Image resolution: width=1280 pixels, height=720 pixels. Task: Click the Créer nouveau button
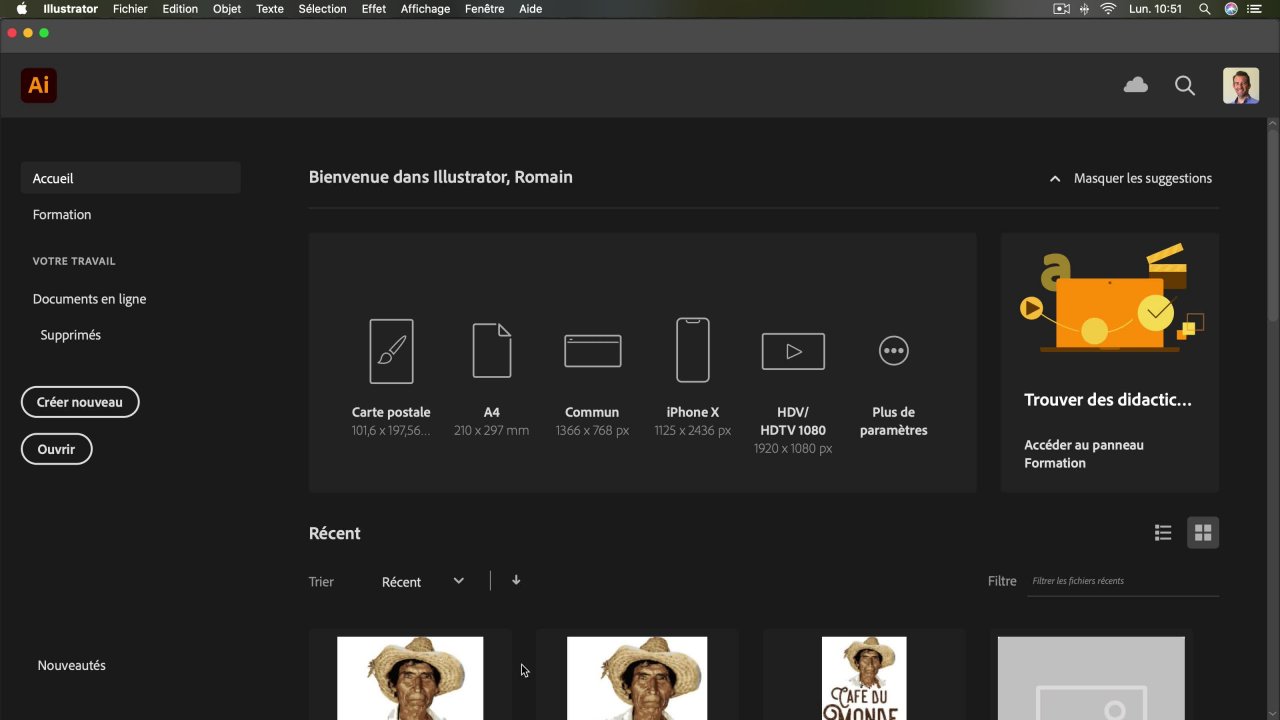tap(80, 402)
